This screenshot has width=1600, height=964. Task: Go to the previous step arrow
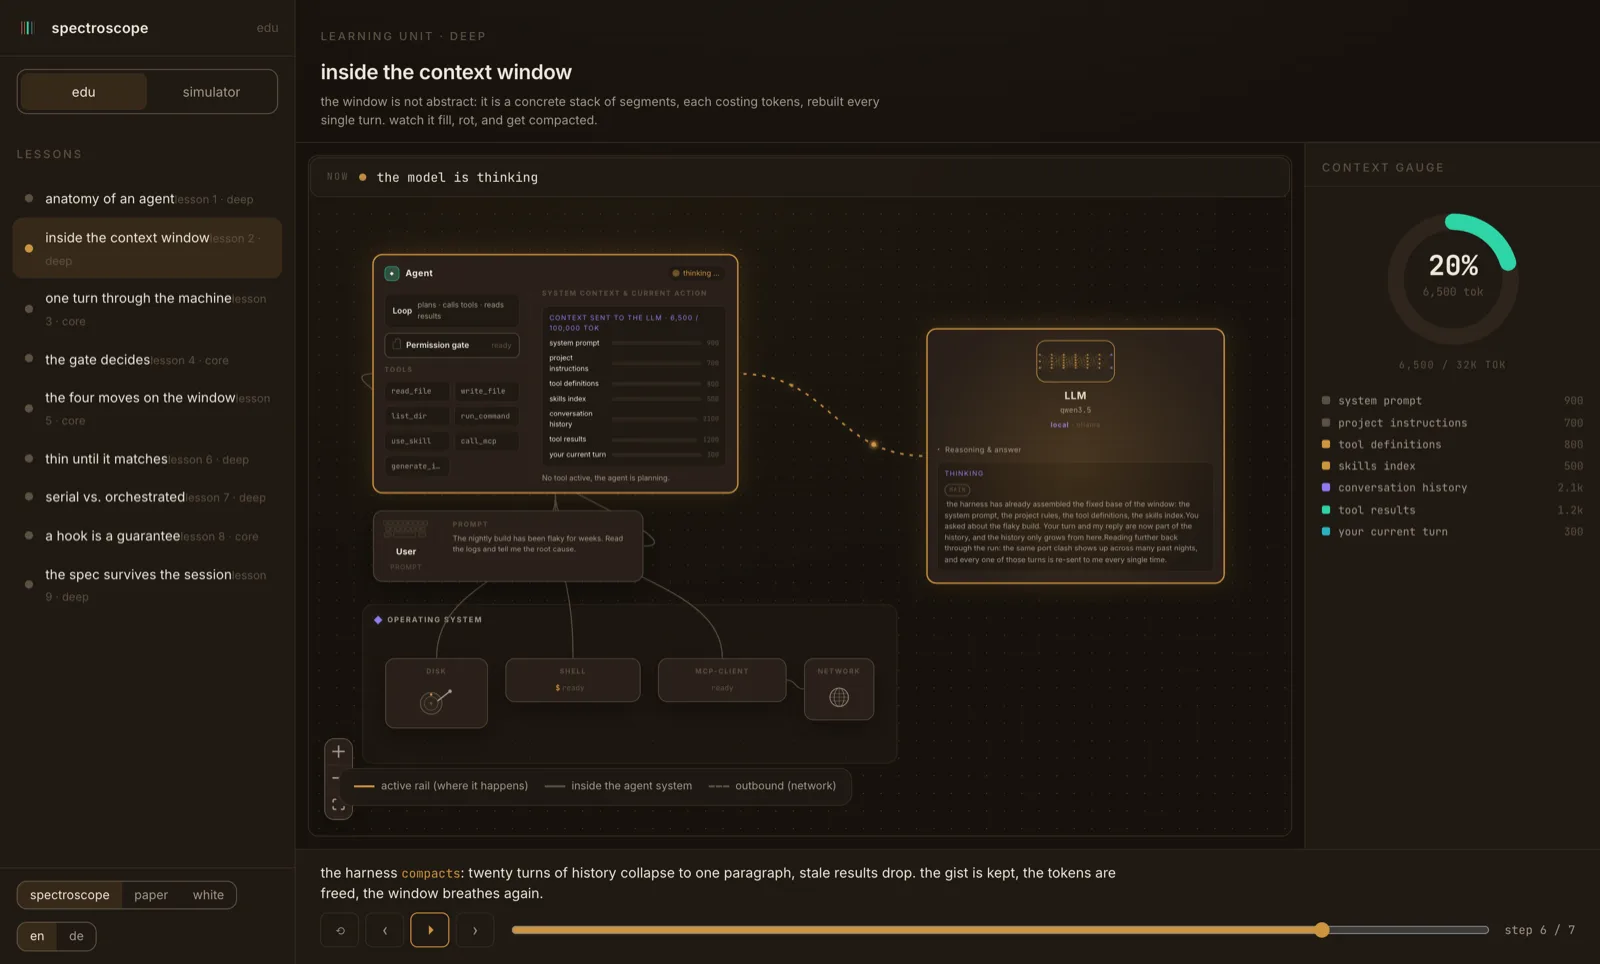click(x=385, y=930)
